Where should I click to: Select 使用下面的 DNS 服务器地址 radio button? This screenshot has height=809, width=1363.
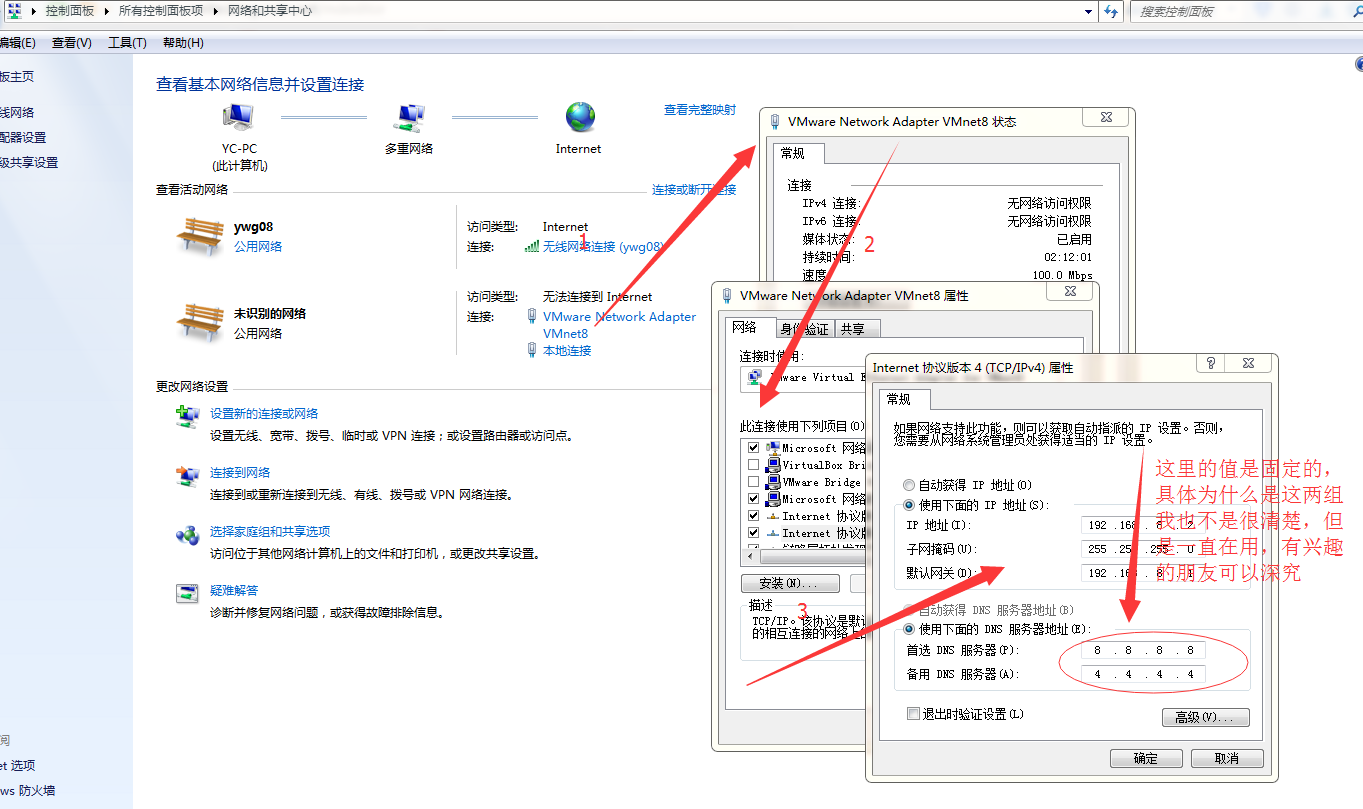click(909, 629)
